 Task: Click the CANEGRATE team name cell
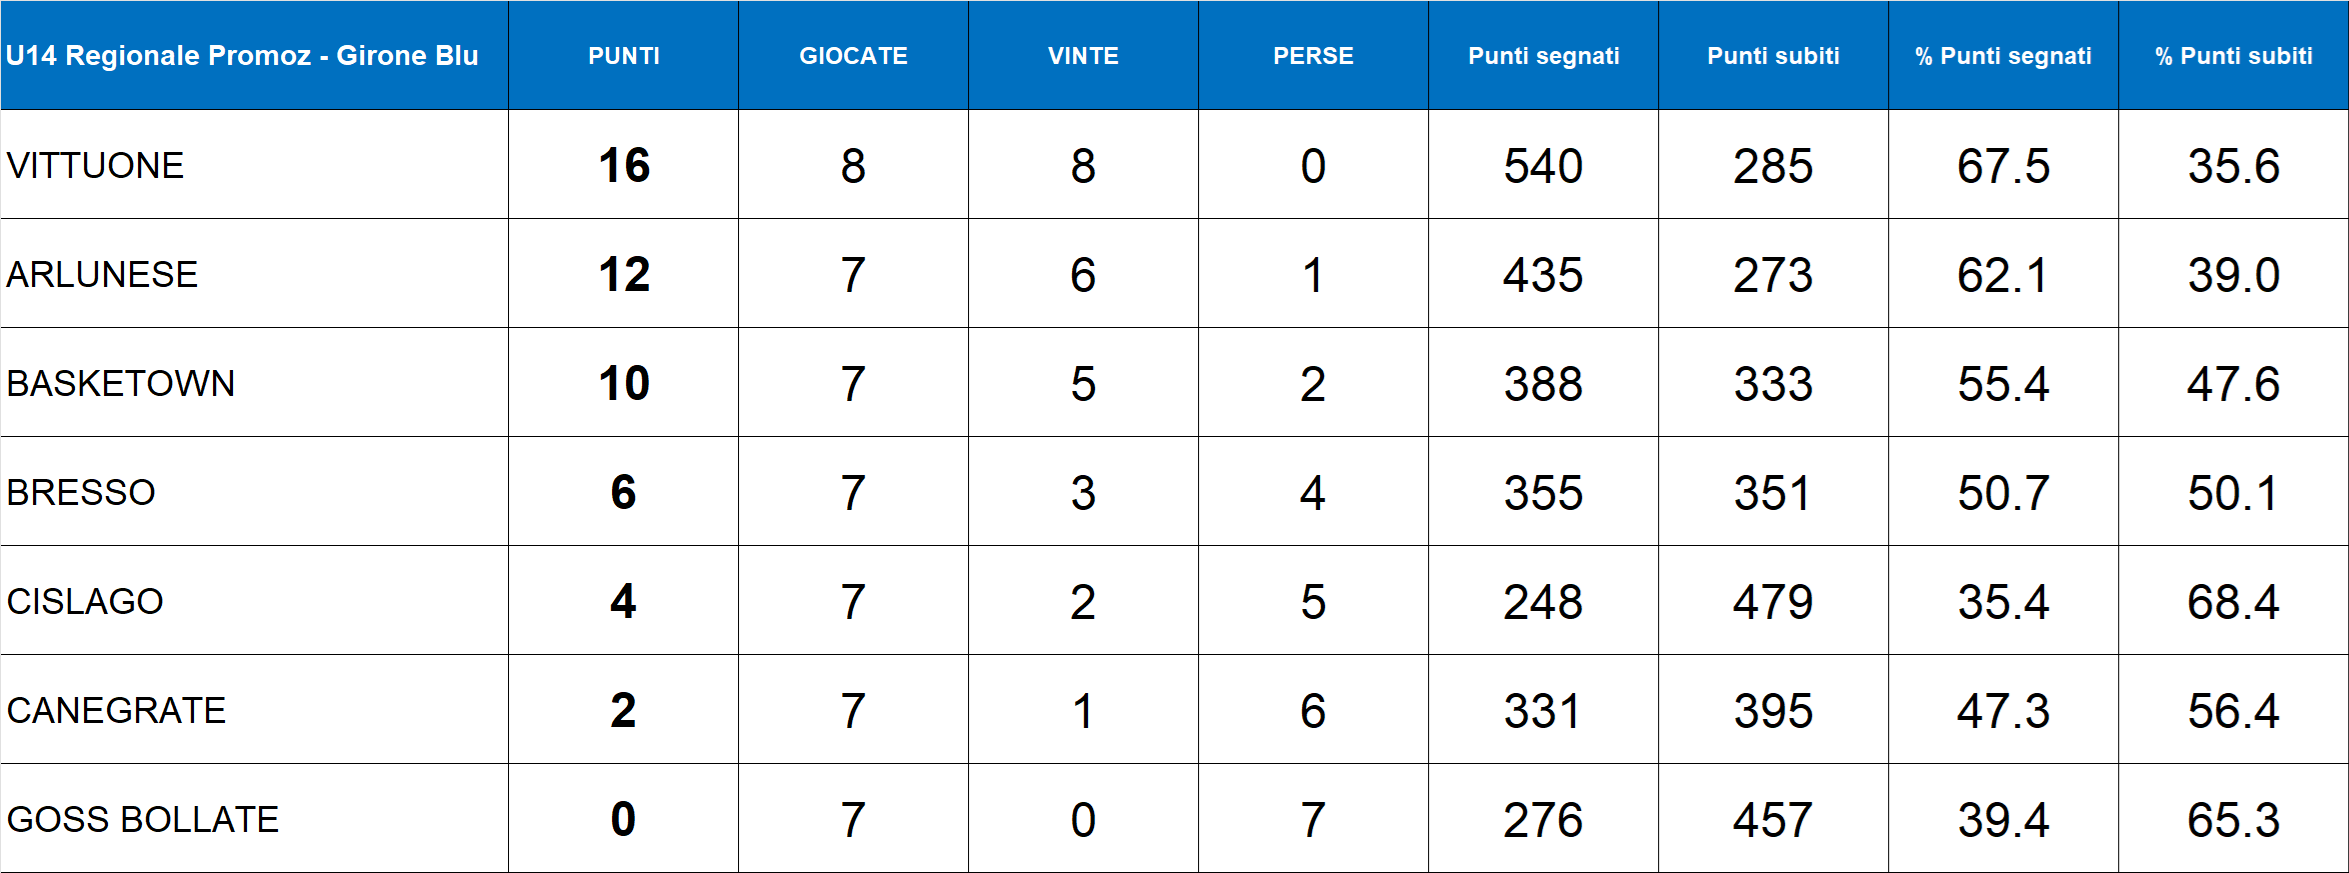pos(116,710)
